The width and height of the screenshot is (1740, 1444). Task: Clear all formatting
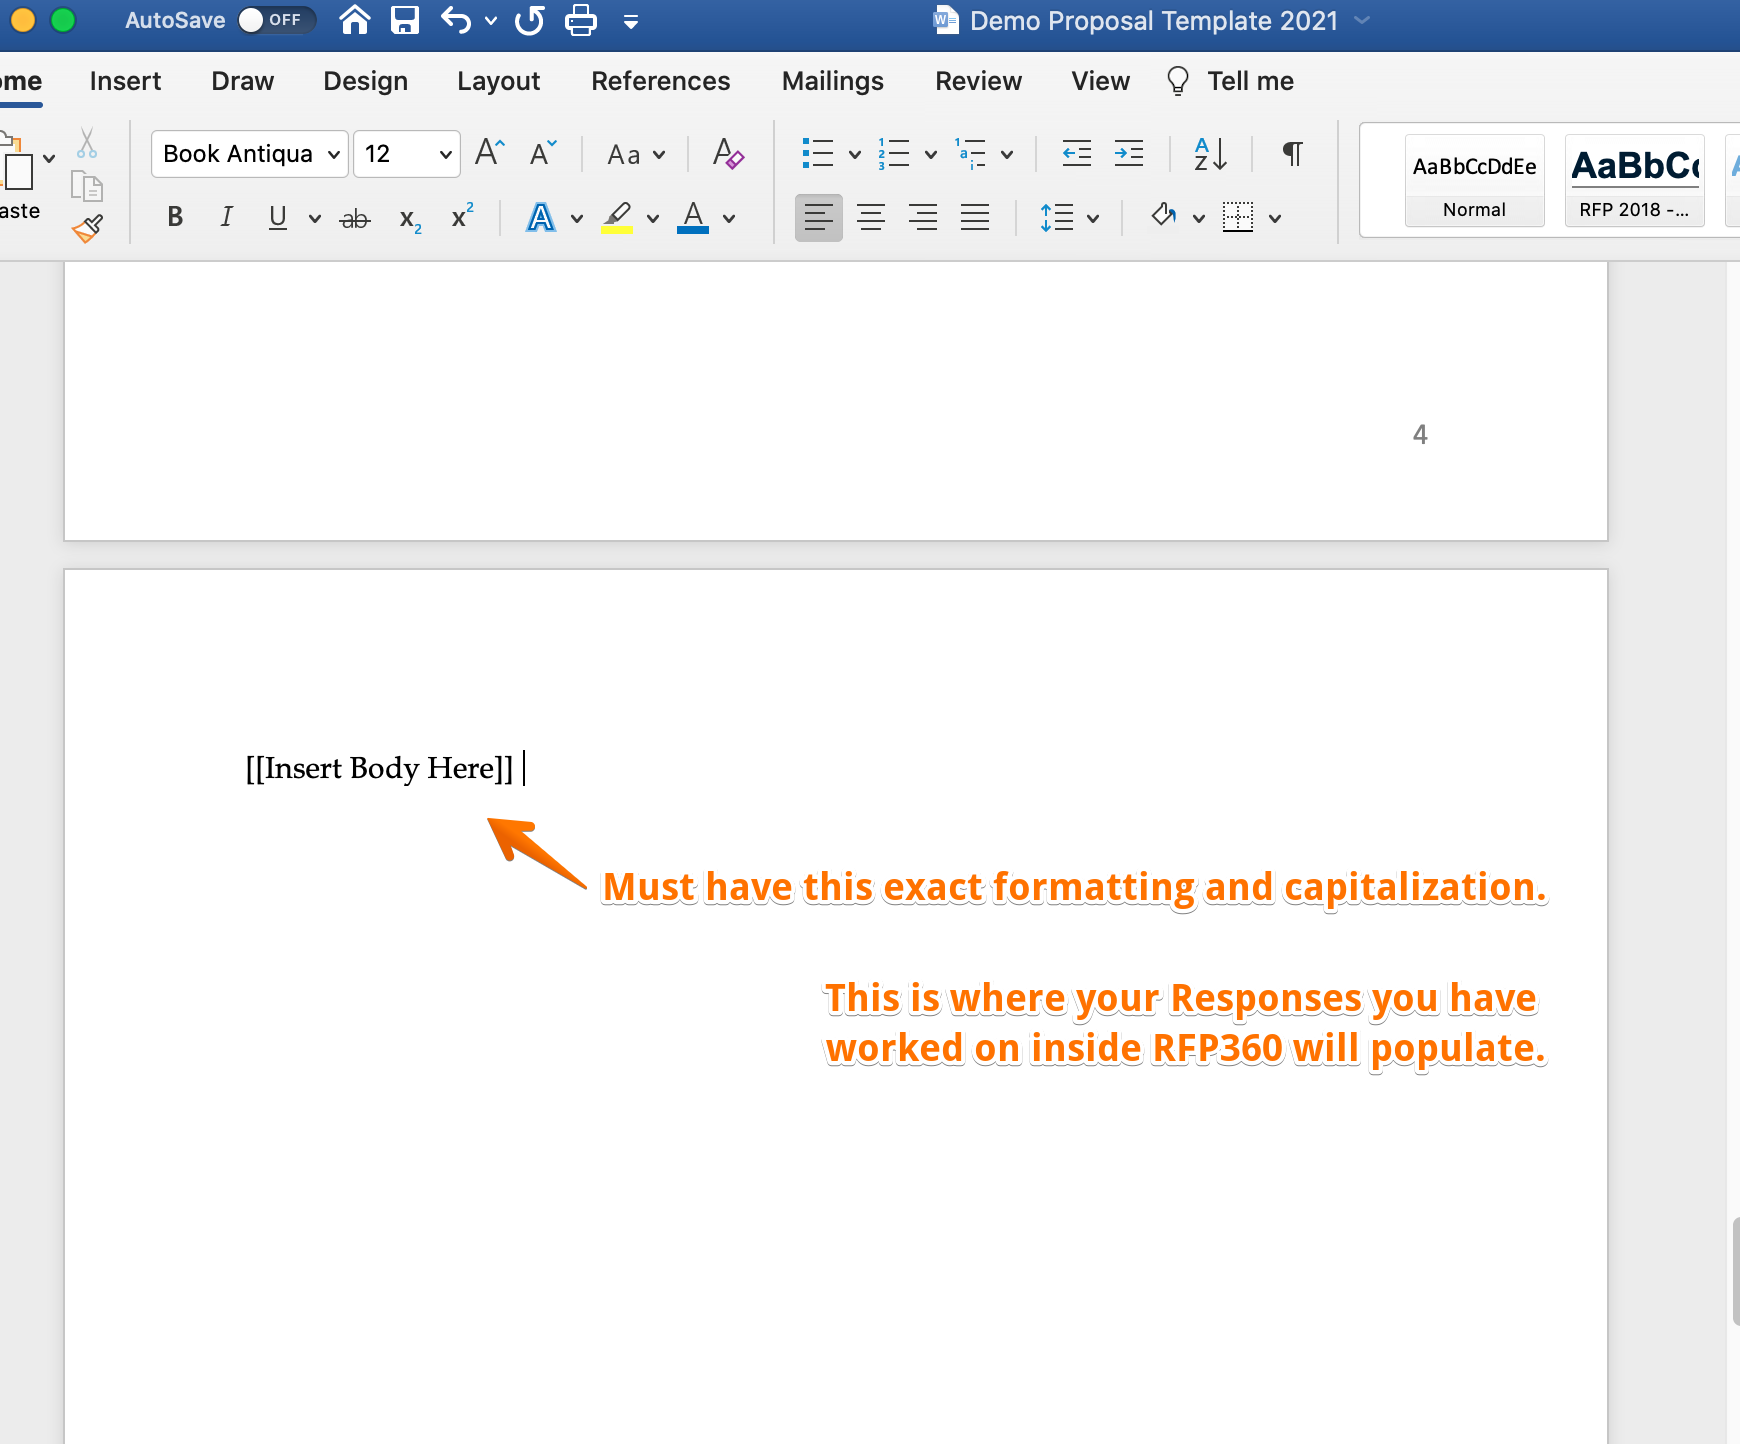pos(728,154)
